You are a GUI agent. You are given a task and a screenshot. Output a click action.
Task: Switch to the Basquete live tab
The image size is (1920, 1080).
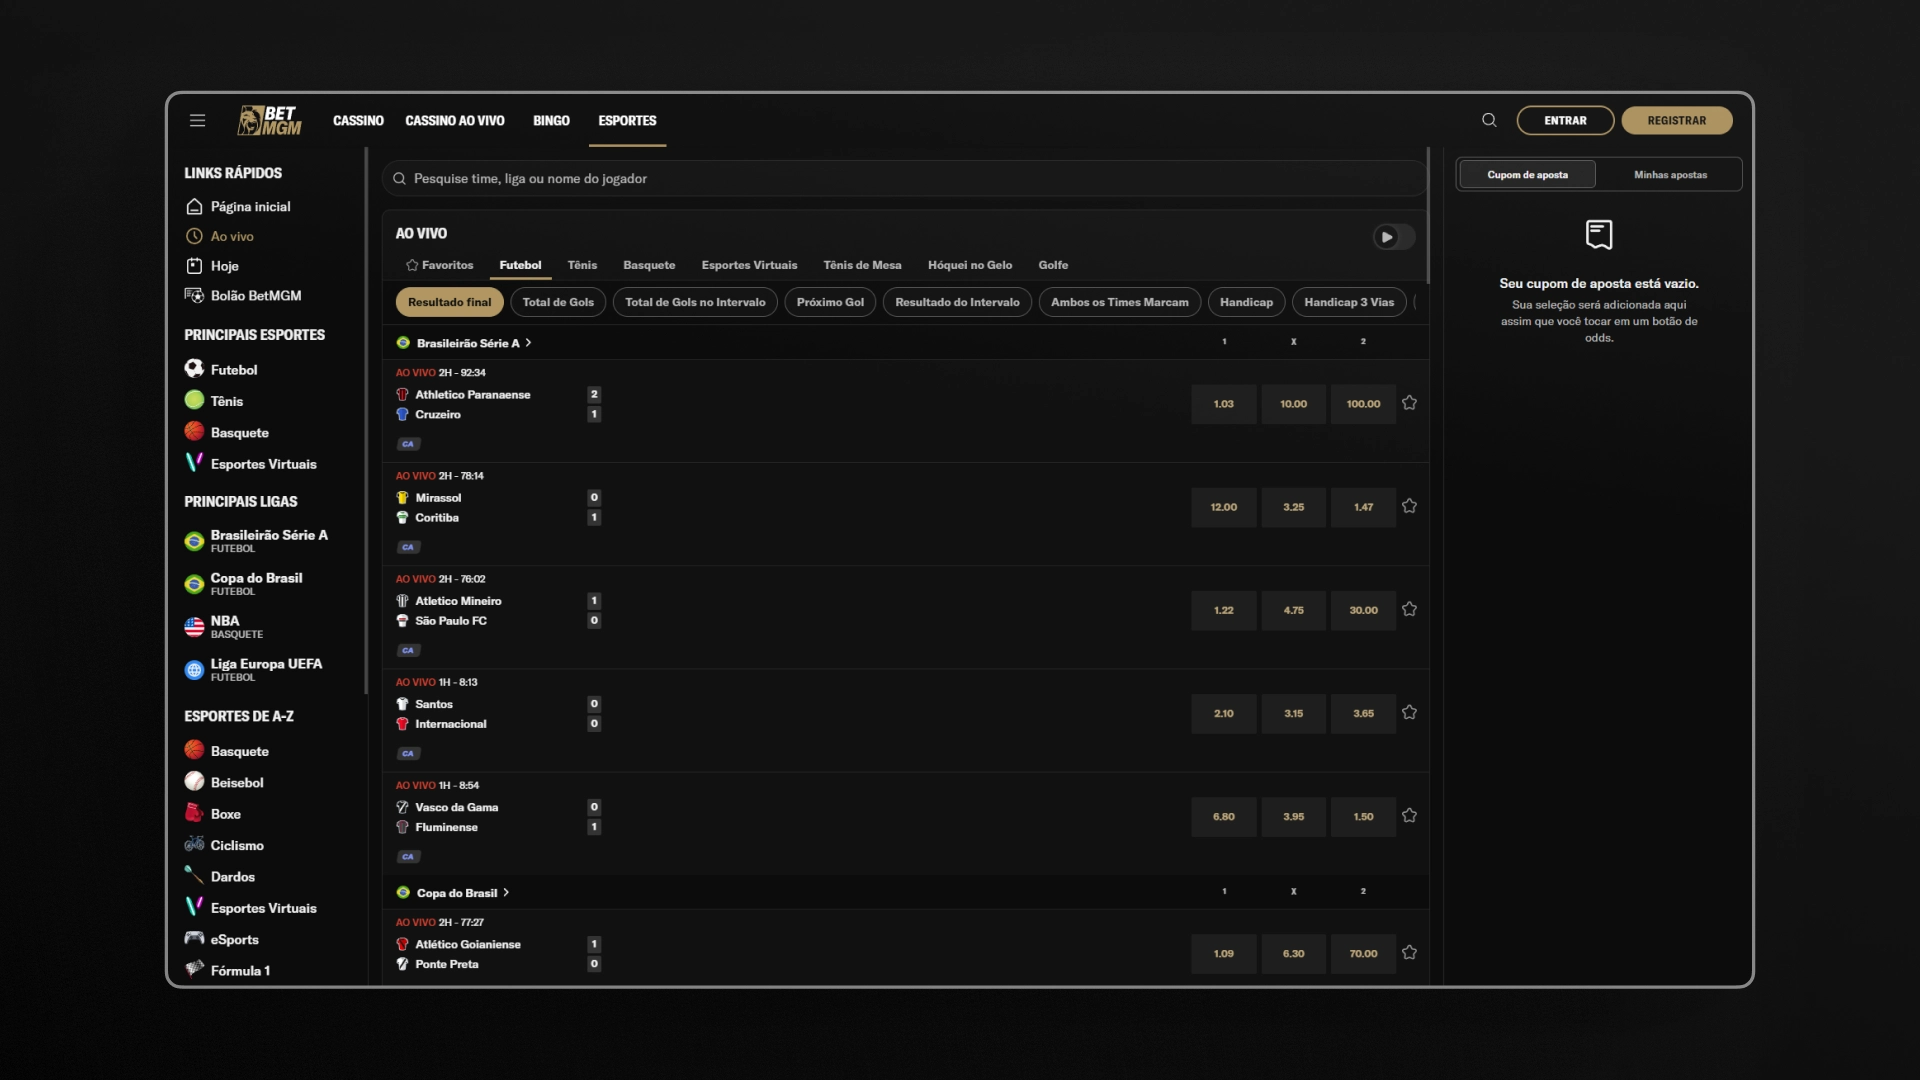pyautogui.click(x=649, y=265)
